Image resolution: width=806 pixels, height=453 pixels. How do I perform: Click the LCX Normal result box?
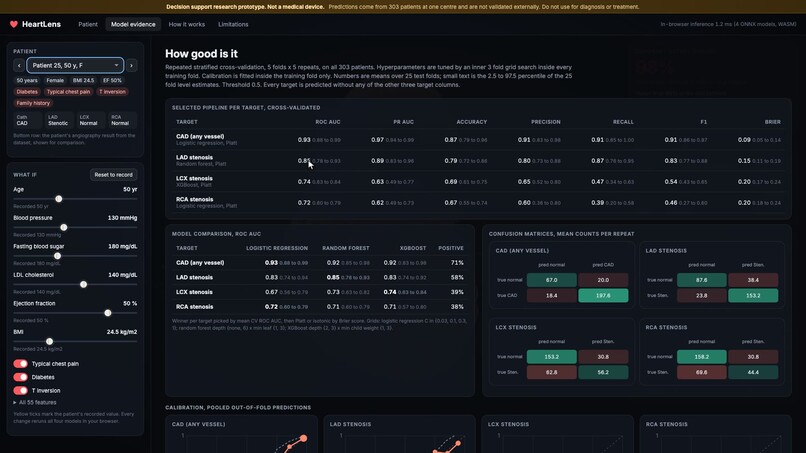point(90,120)
